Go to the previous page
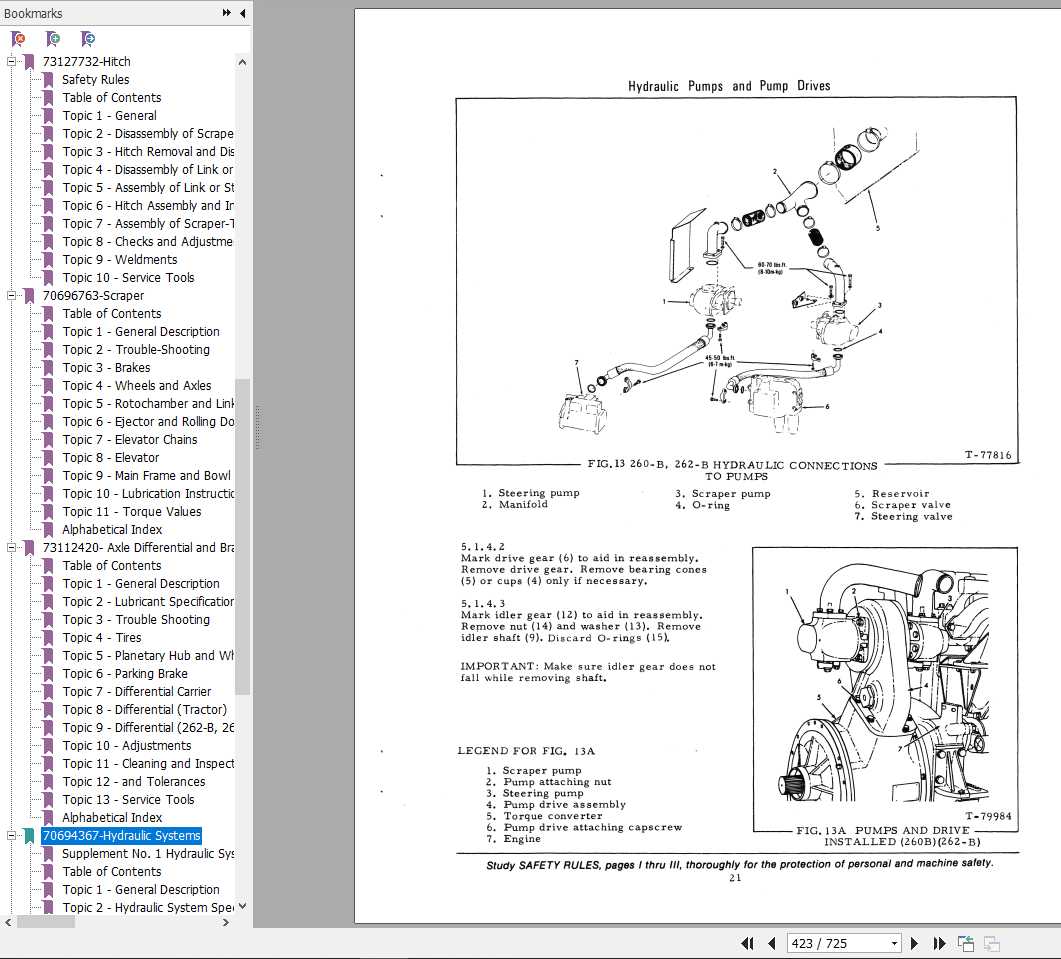 (771, 943)
